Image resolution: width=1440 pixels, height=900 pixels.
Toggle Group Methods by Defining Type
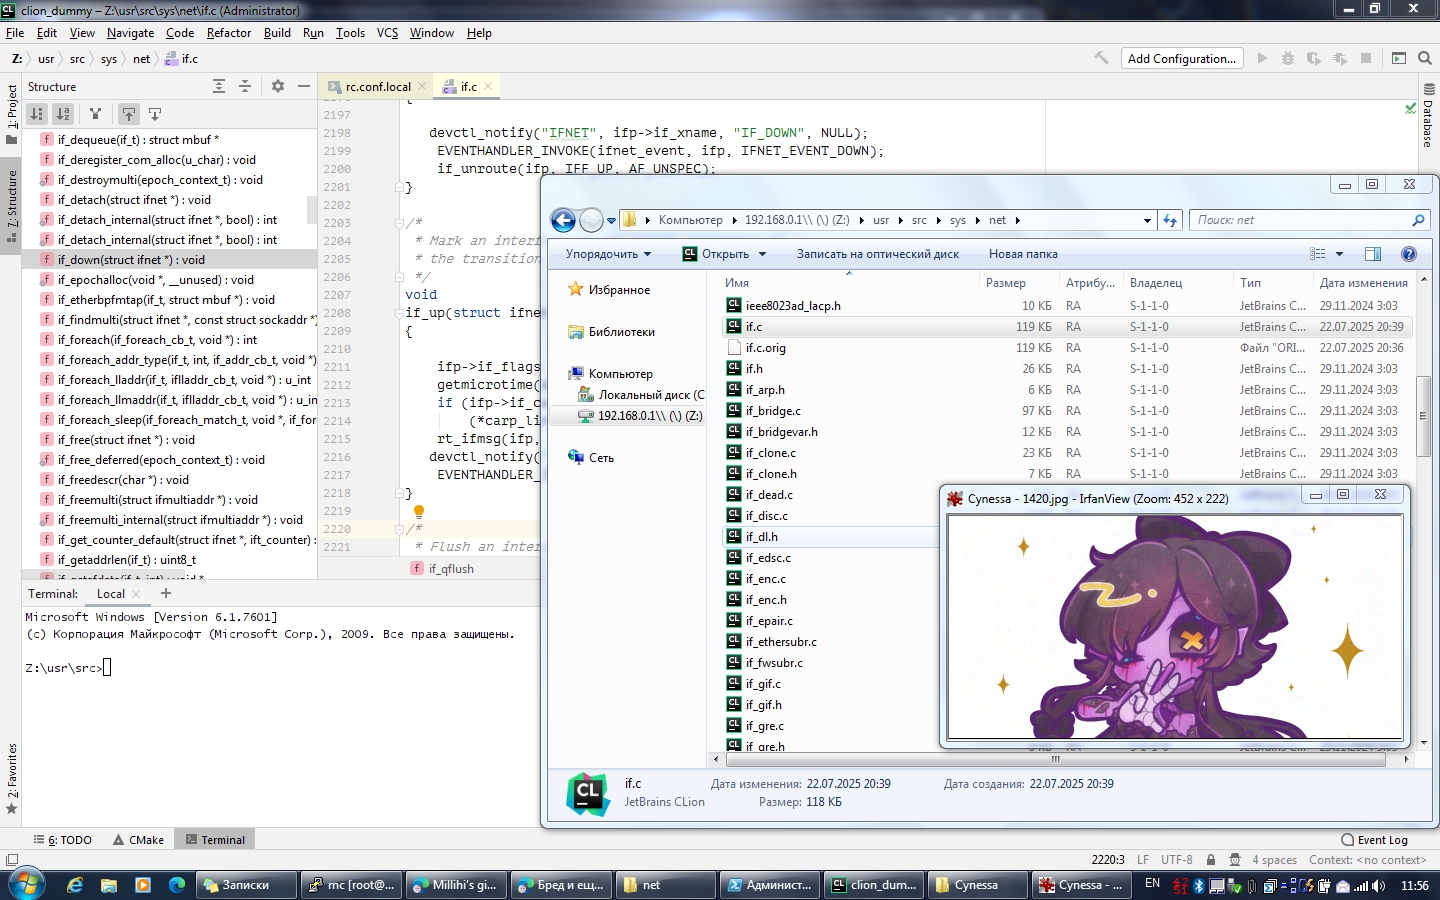95,114
